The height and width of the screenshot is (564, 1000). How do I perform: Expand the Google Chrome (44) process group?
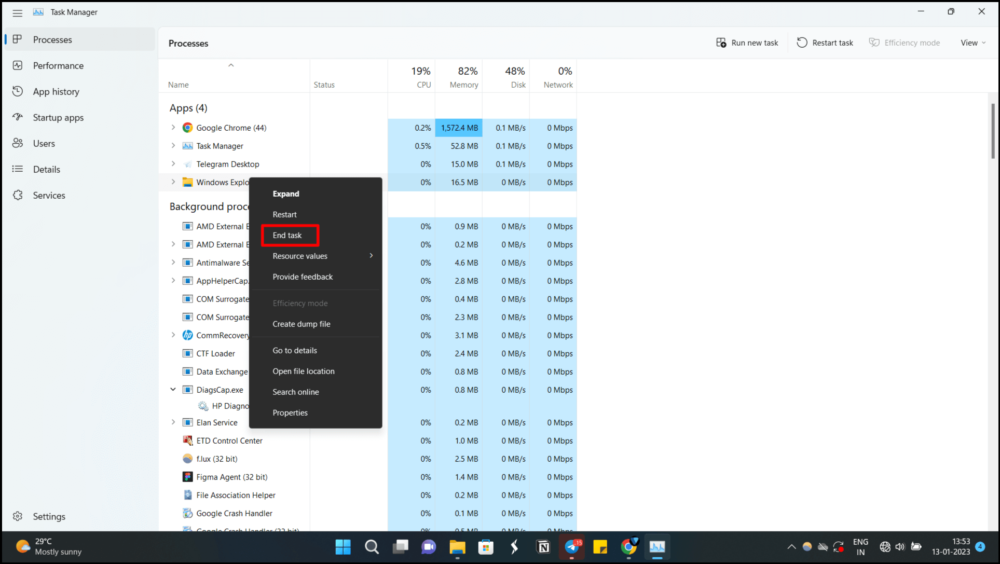pyautogui.click(x=173, y=128)
